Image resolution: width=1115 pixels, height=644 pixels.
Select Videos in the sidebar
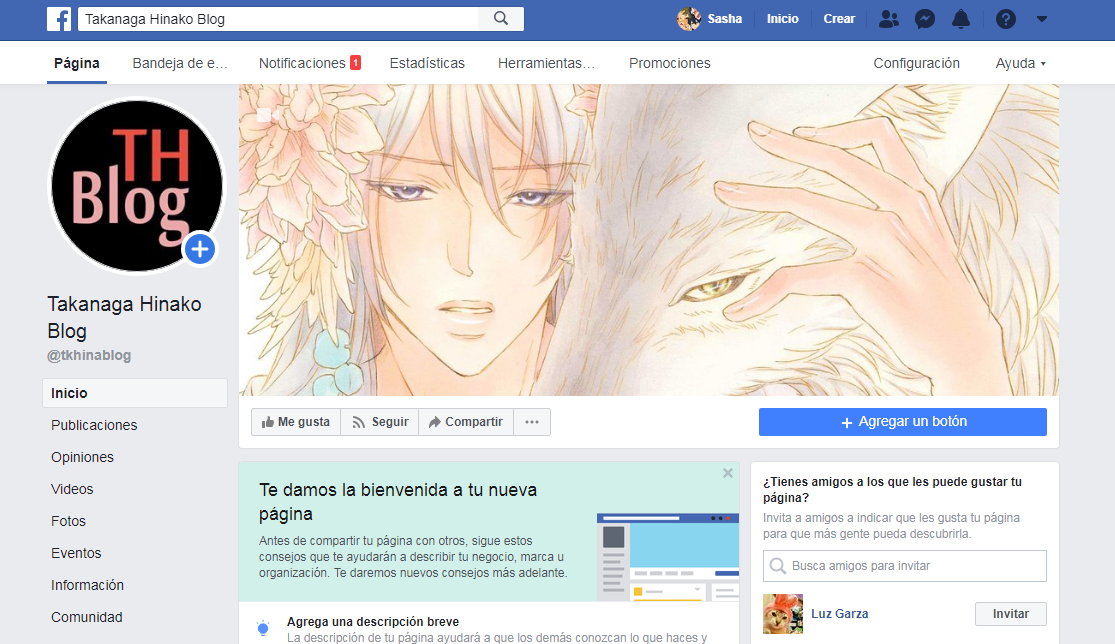(x=72, y=489)
